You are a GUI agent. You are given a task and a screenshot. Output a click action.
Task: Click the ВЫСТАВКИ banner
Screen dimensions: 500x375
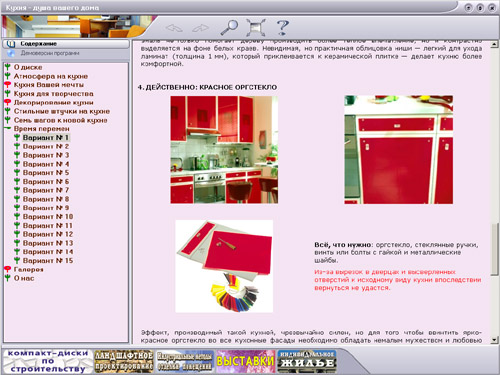coord(245,361)
